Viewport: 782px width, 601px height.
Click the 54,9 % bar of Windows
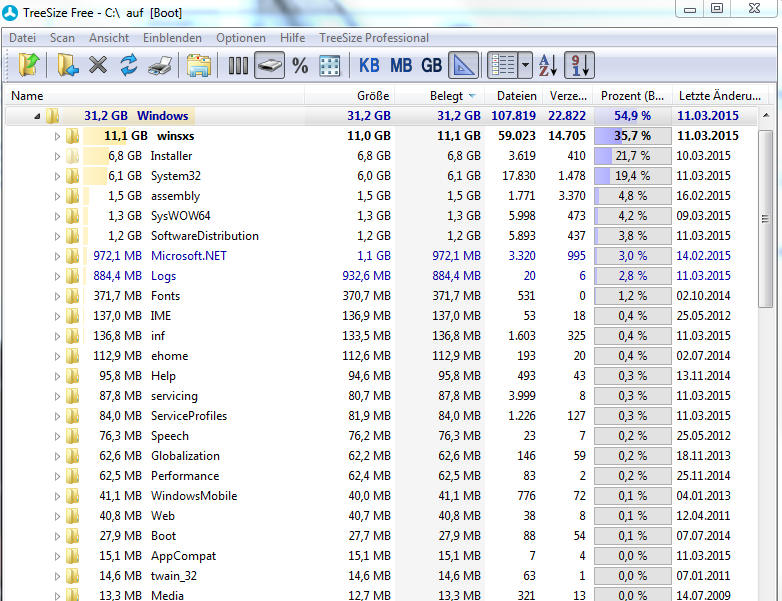[x=632, y=116]
